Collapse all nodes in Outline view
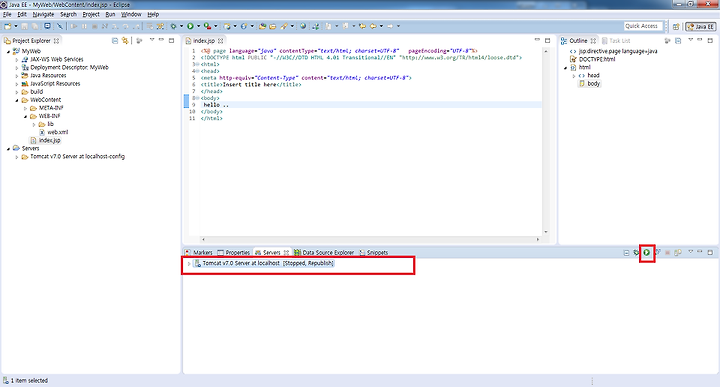 (x=678, y=41)
